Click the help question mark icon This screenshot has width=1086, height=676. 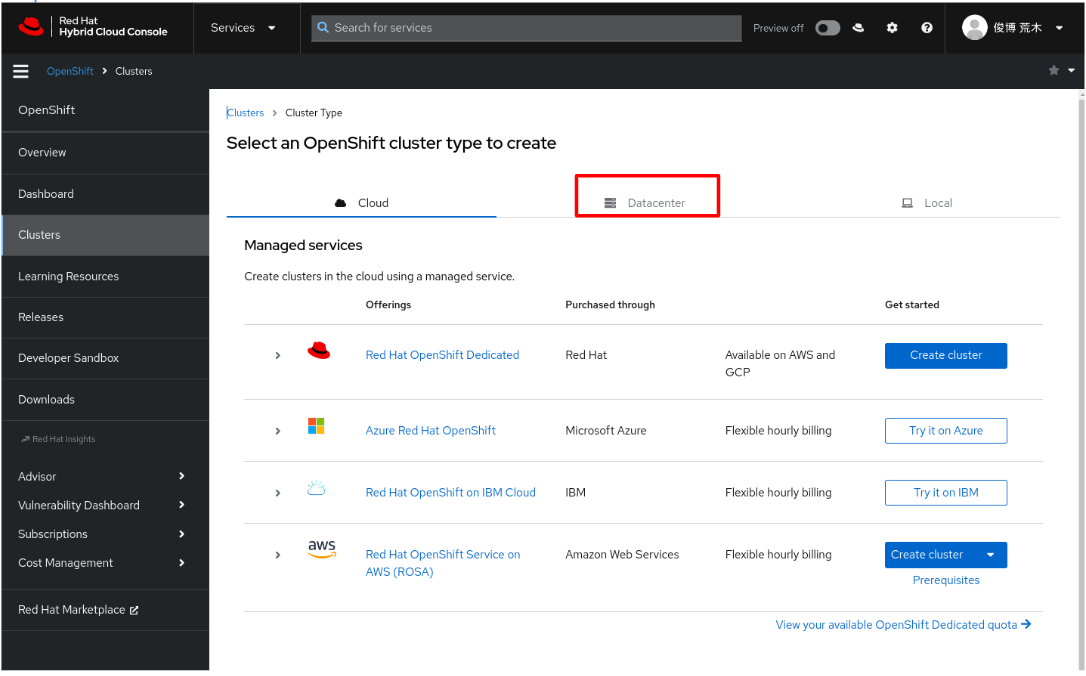click(x=926, y=27)
